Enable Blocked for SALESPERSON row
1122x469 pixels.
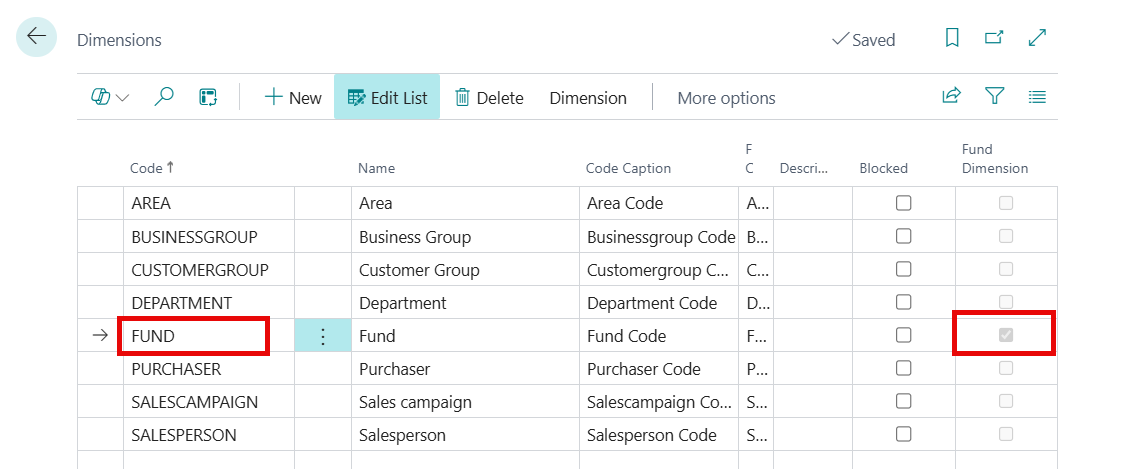pos(903,434)
